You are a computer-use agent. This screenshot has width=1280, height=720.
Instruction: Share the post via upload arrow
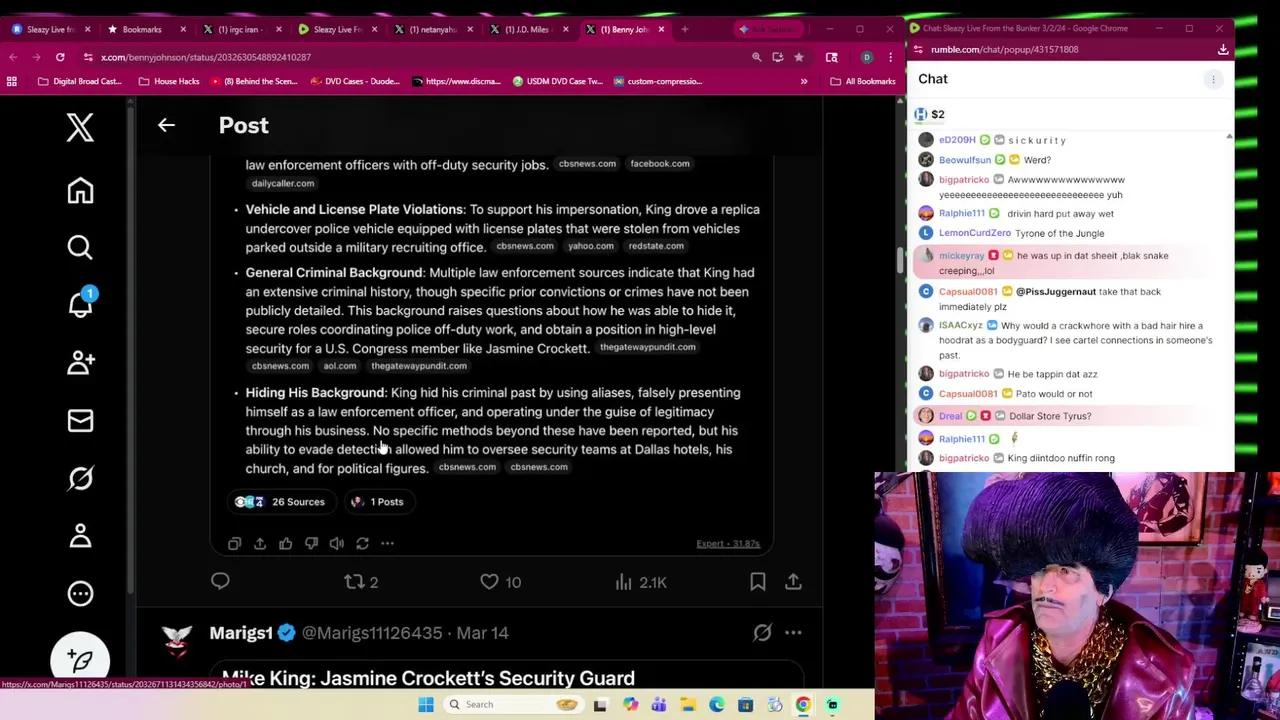tap(793, 582)
